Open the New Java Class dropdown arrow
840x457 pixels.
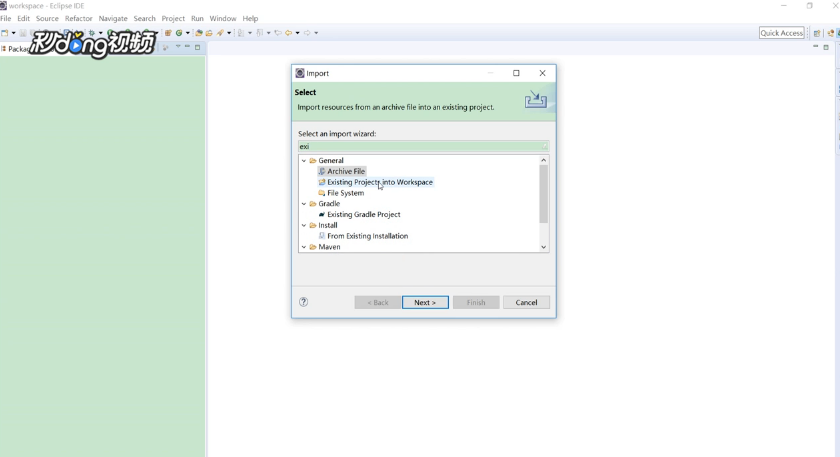188,33
